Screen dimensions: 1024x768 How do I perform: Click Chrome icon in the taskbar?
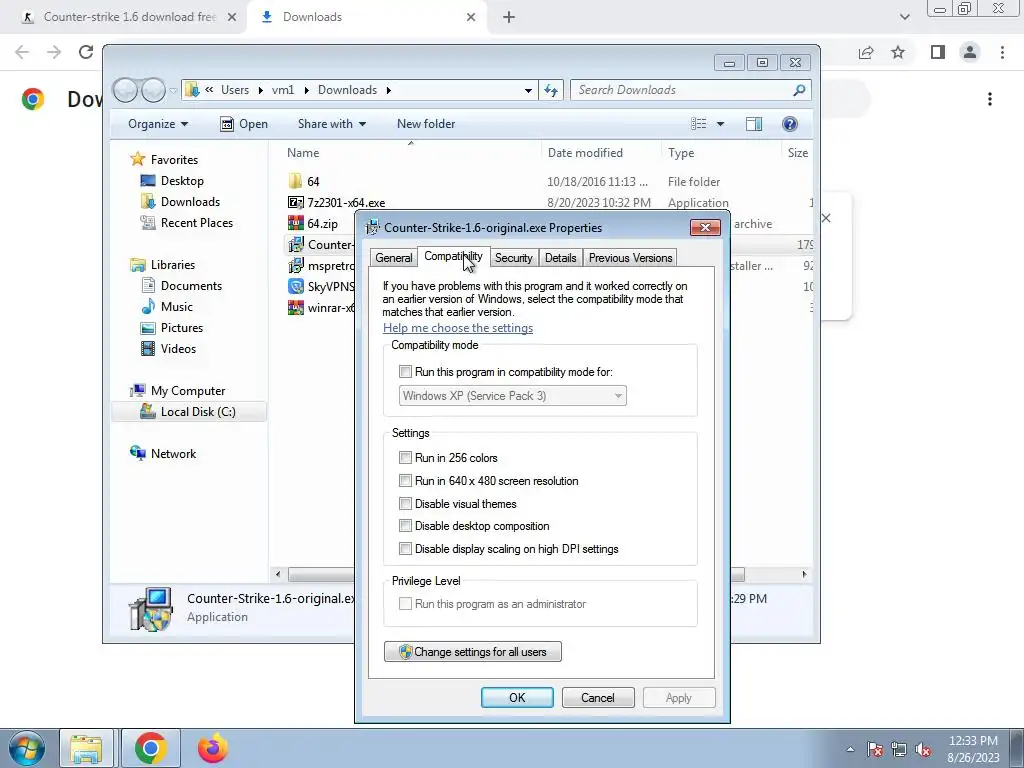(151, 748)
